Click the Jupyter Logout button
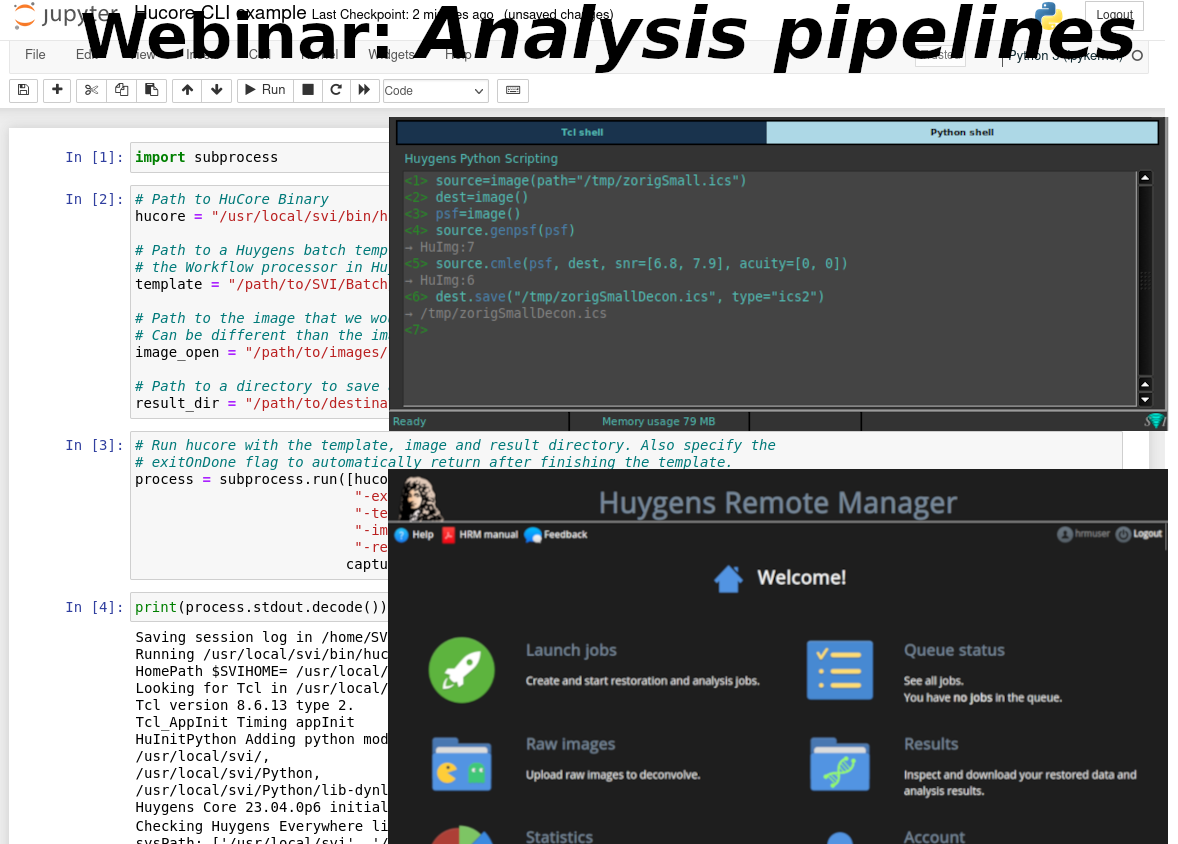This screenshot has height=844, width=1178. click(x=1114, y=15)
